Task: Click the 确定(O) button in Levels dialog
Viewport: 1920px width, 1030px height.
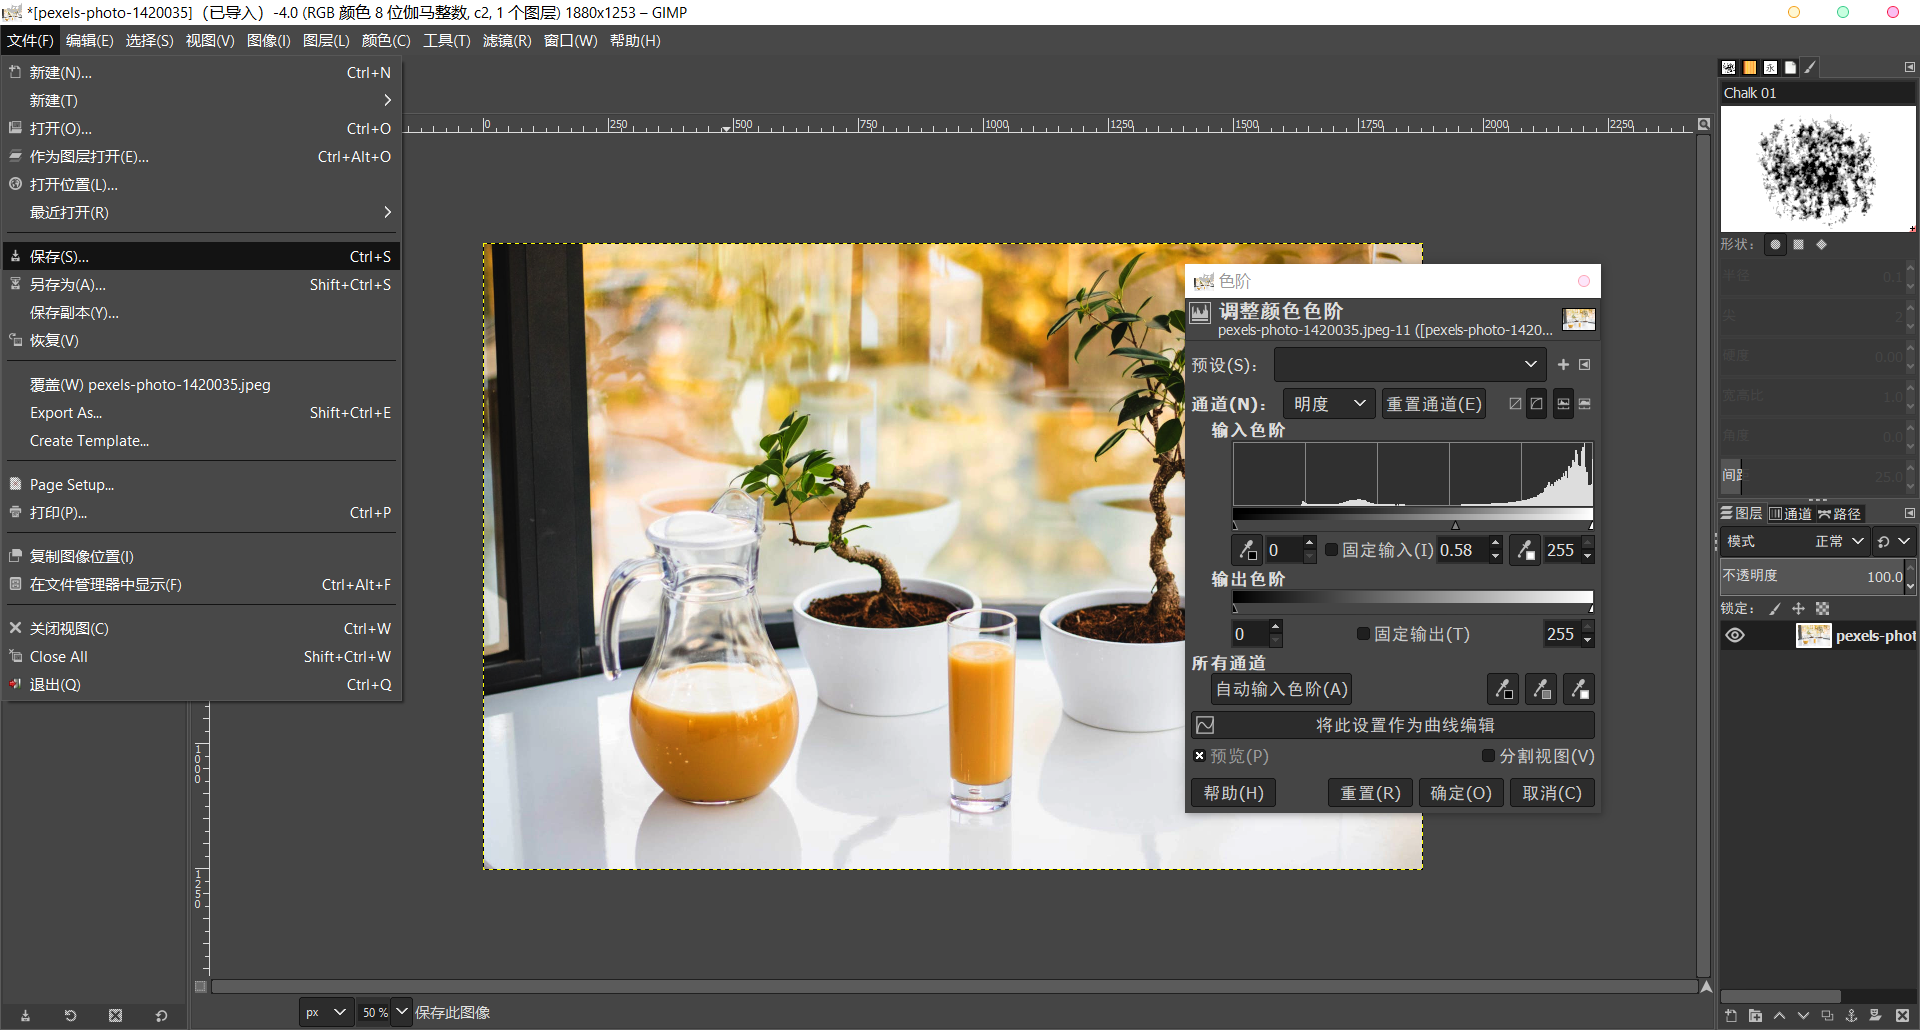Action: pos(1461,793)
